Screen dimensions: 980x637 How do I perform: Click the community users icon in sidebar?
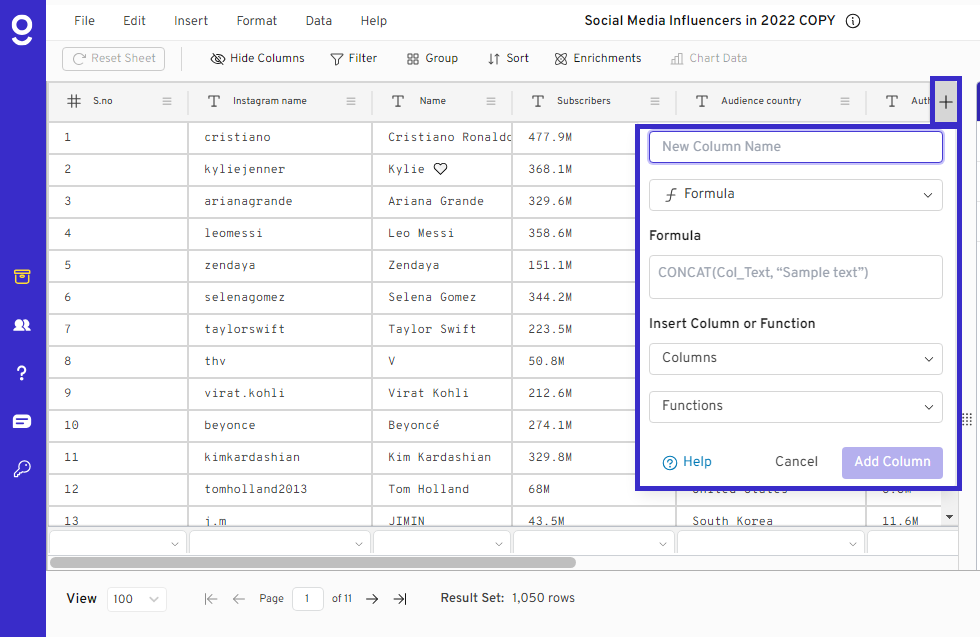[x=22, y=325]
